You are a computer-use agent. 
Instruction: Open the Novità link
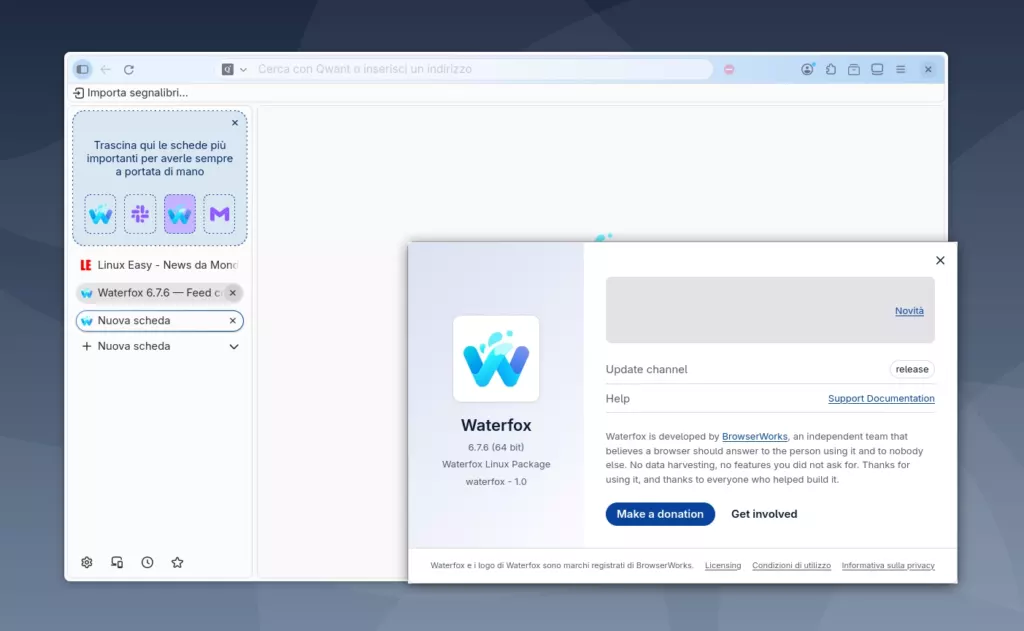point(909,311)
